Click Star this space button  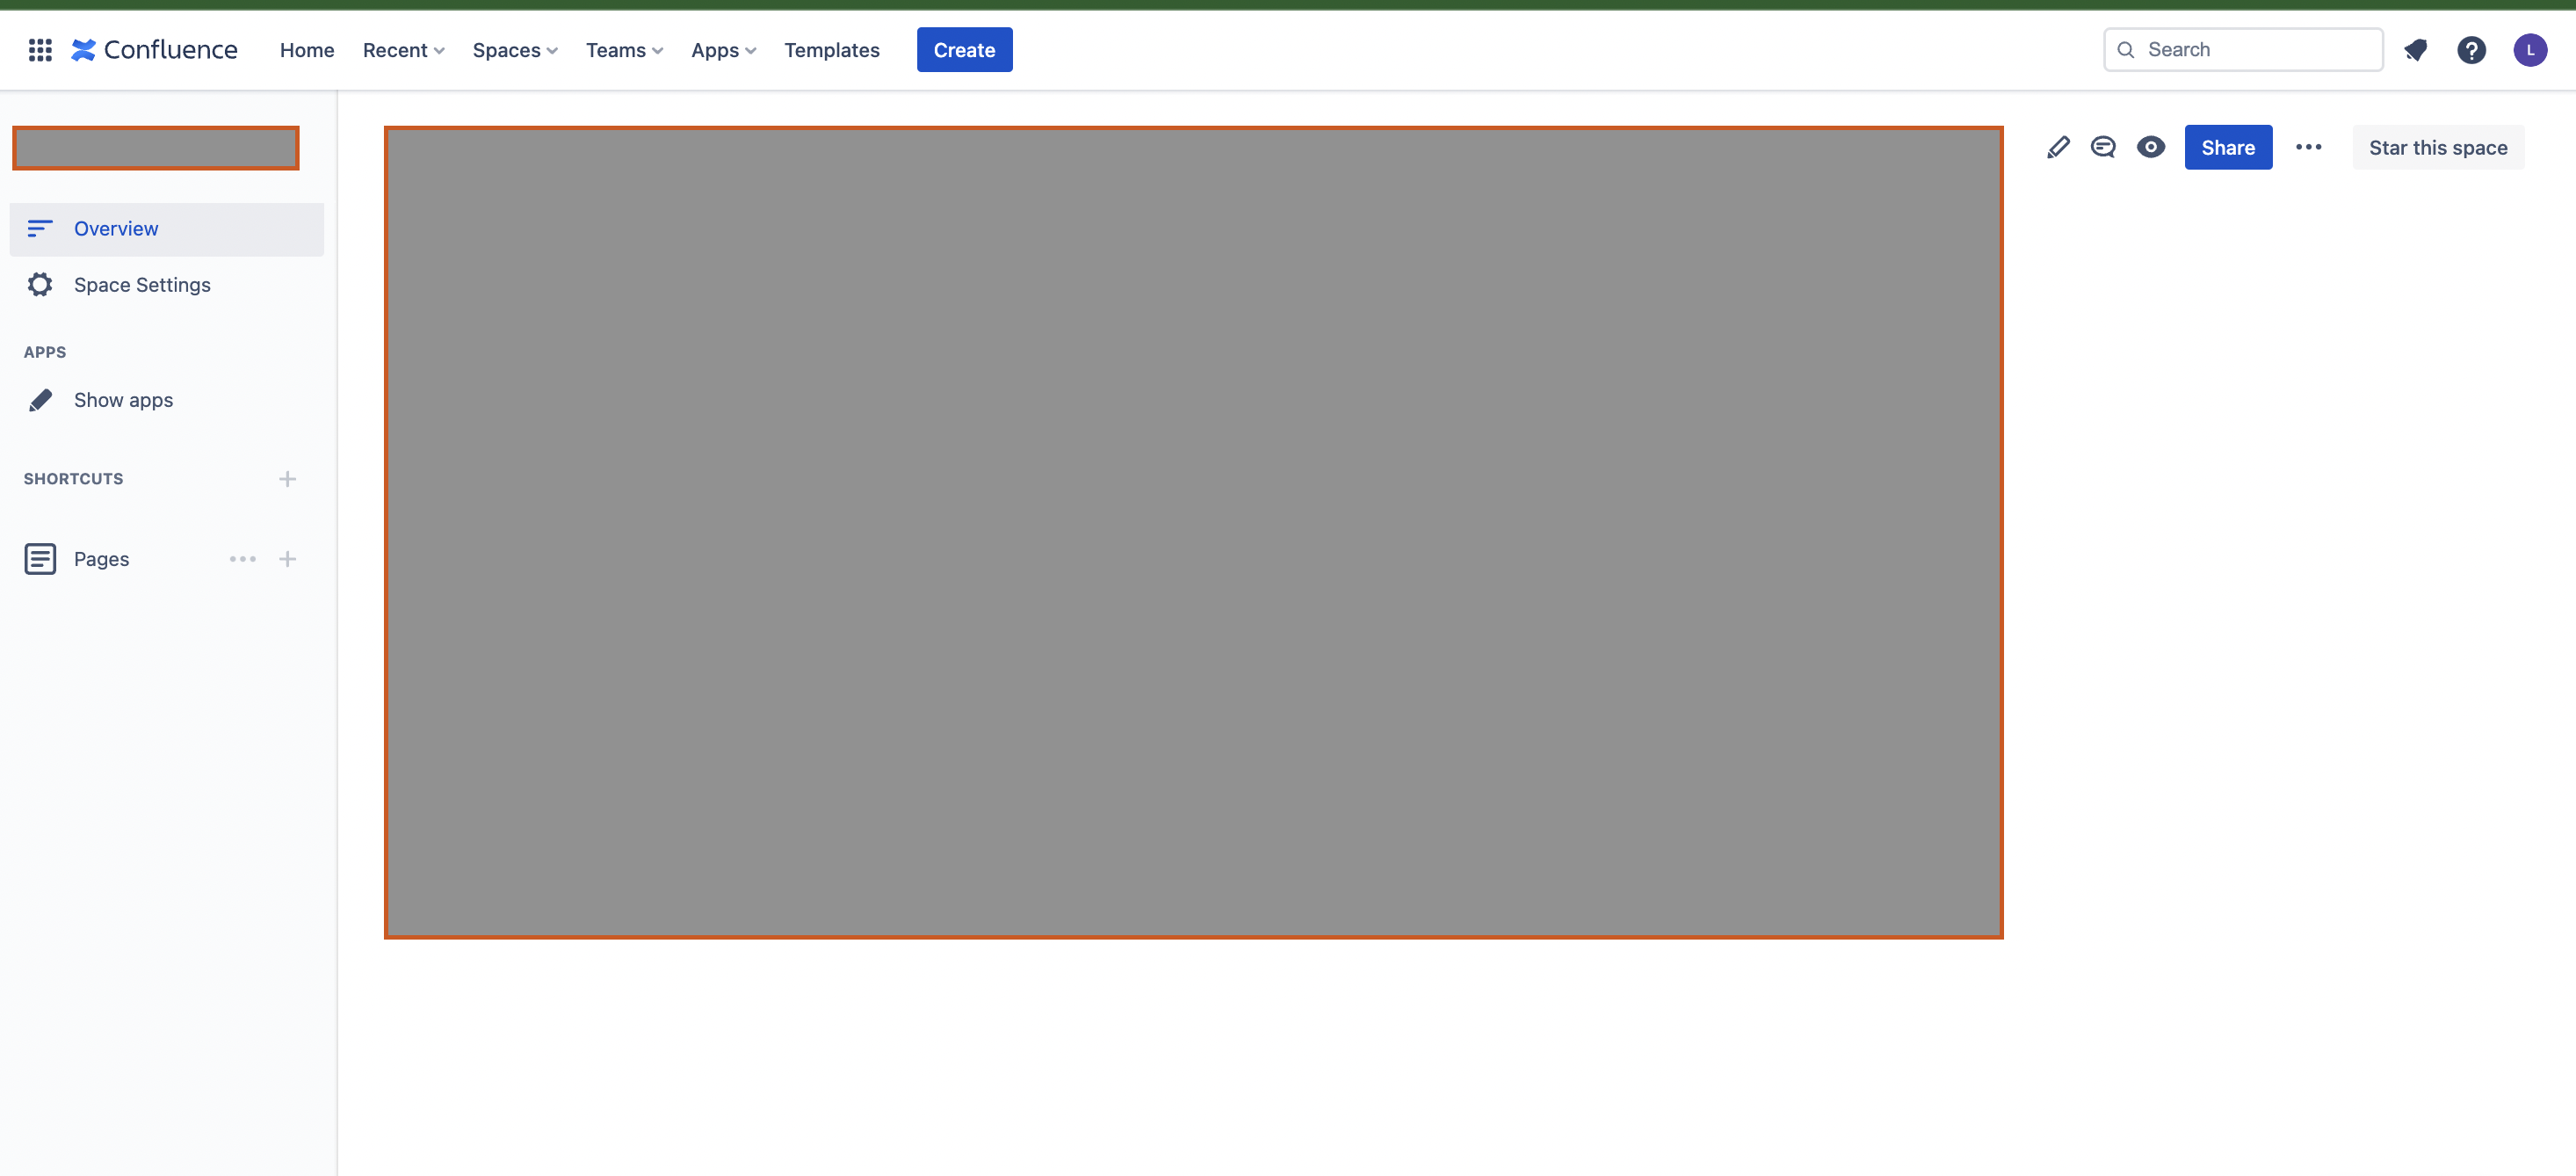pyautogui.click(x=2438, y=147)
